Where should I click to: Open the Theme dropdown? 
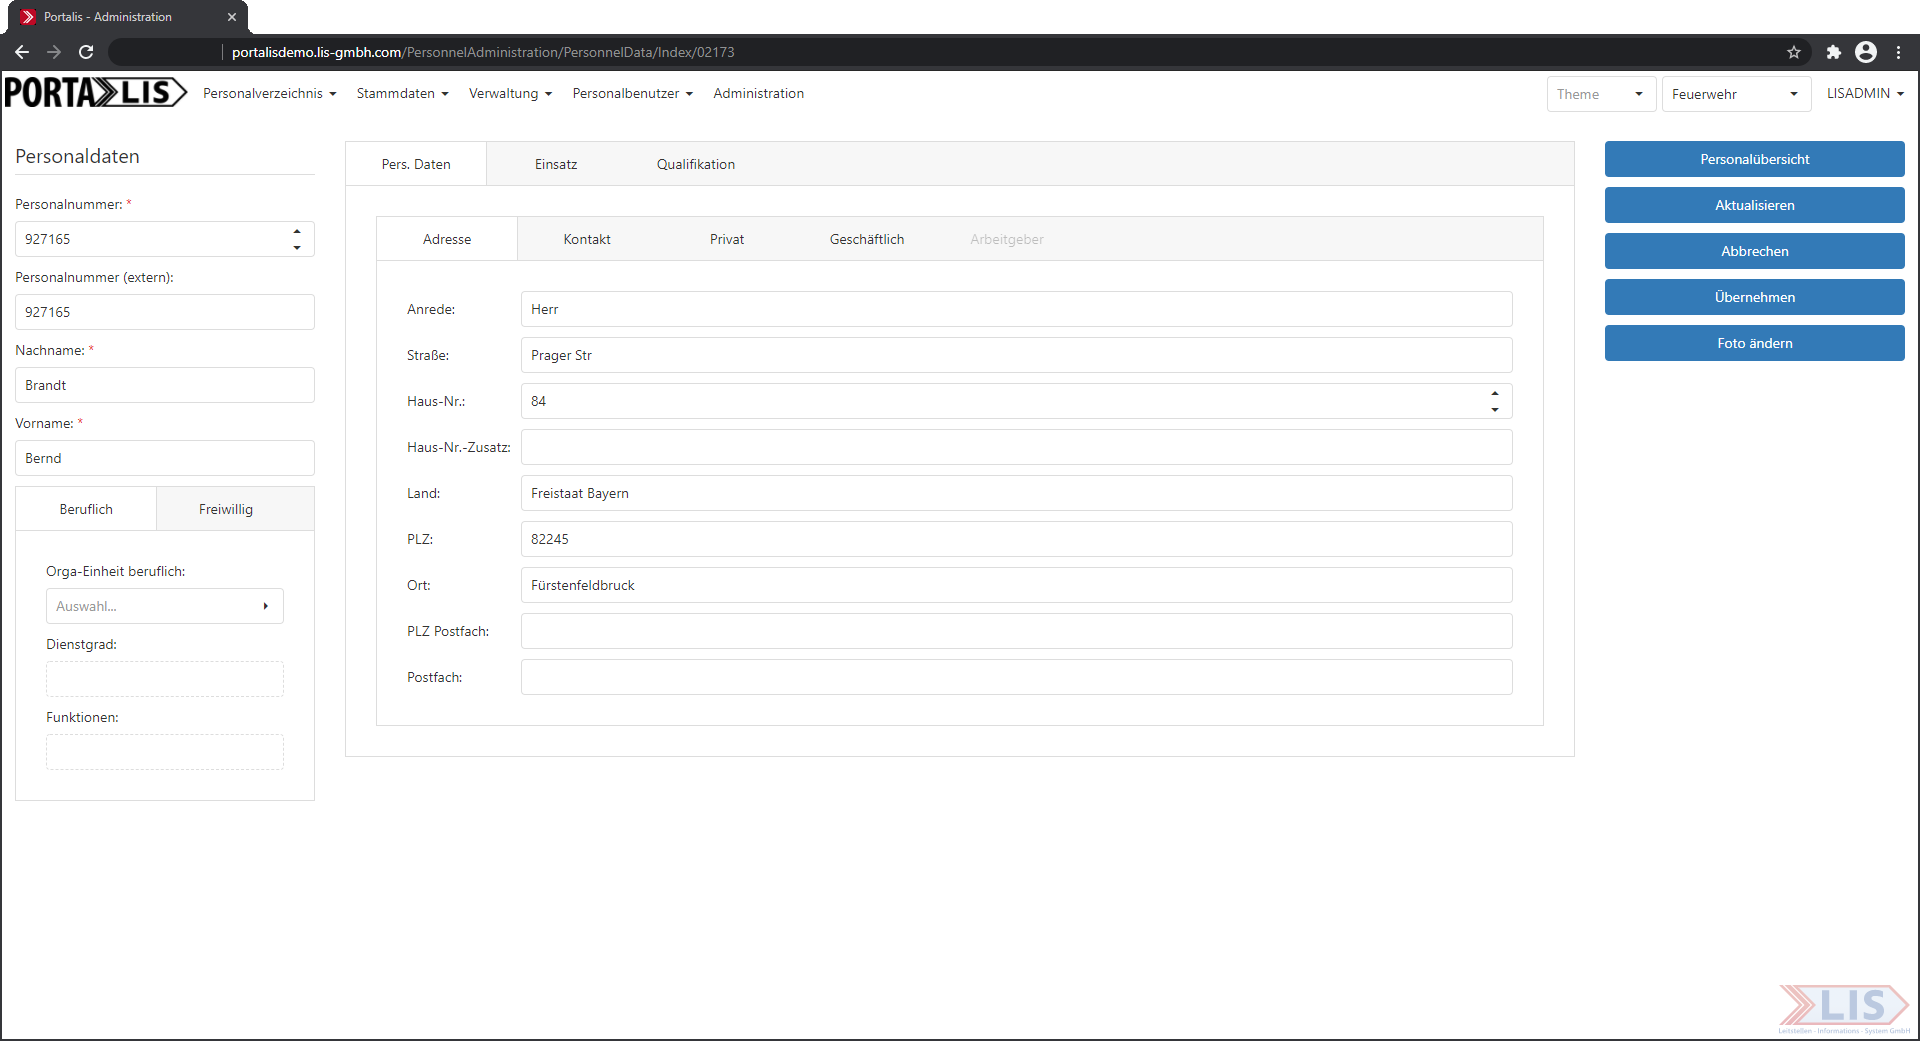1600,94
